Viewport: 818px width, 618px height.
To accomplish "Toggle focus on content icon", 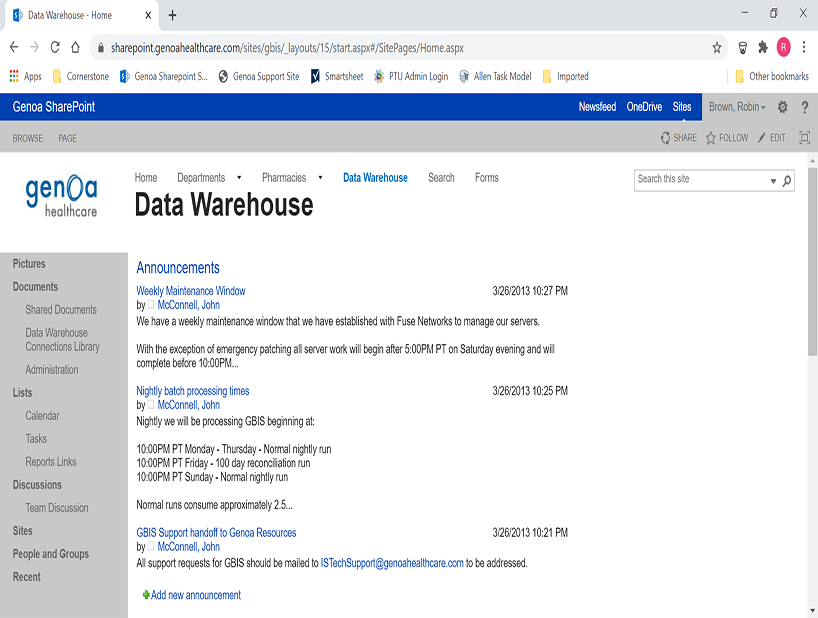I will pos(804,138).
